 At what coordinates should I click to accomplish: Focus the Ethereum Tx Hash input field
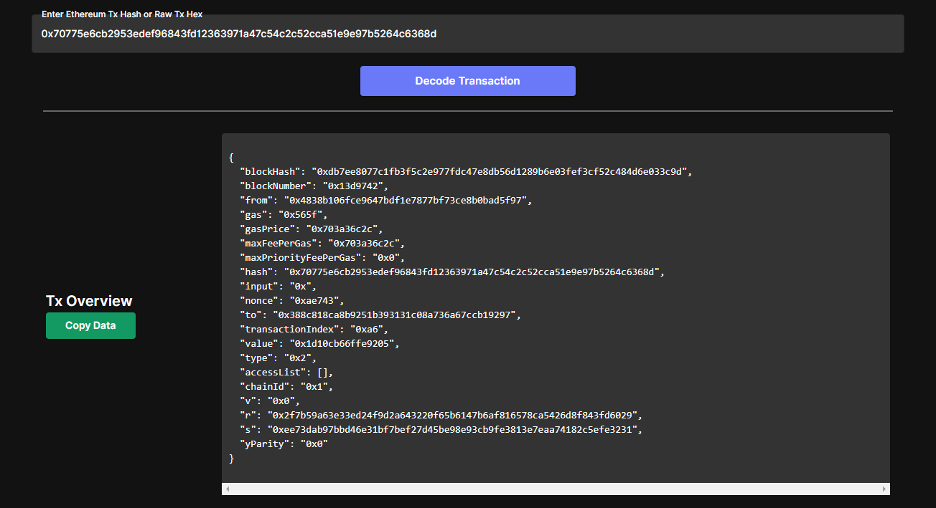pos(467,34)
